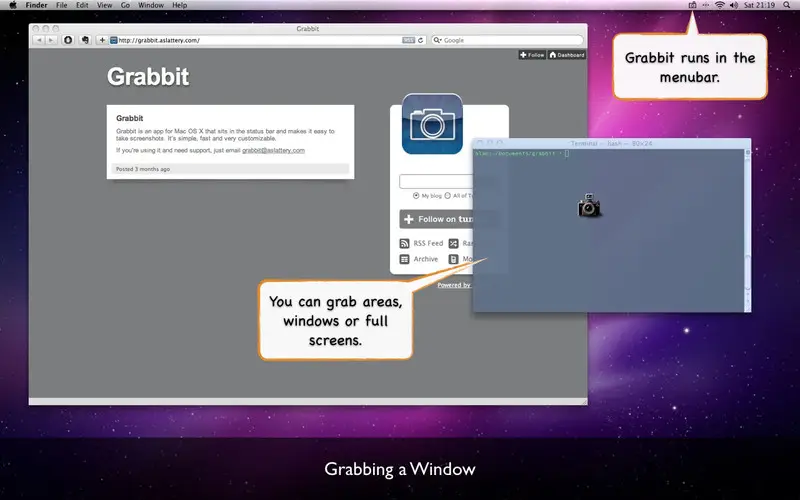Open the Google search engine dropdown magnifier
The height and width of the screenshot is (500, 800).
click(x=437, y=40)
